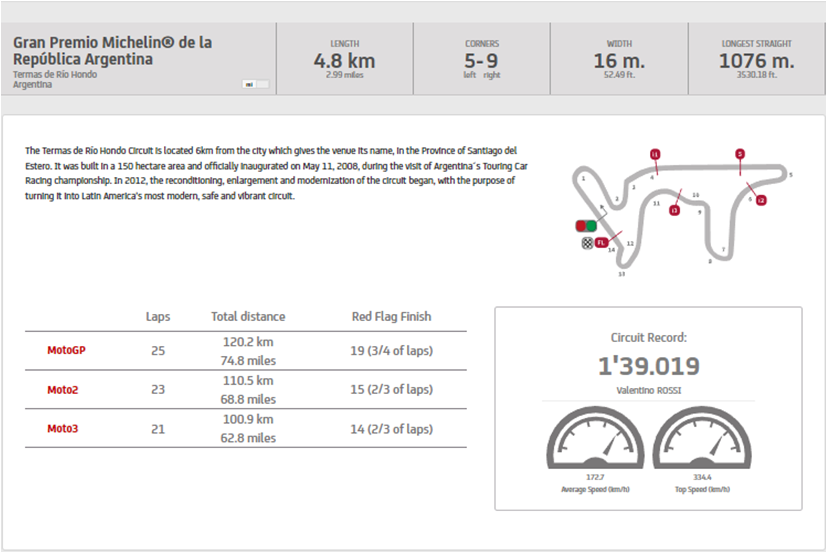
Task: Click the 68.8 miles distance value
Action: click(248, 399)
